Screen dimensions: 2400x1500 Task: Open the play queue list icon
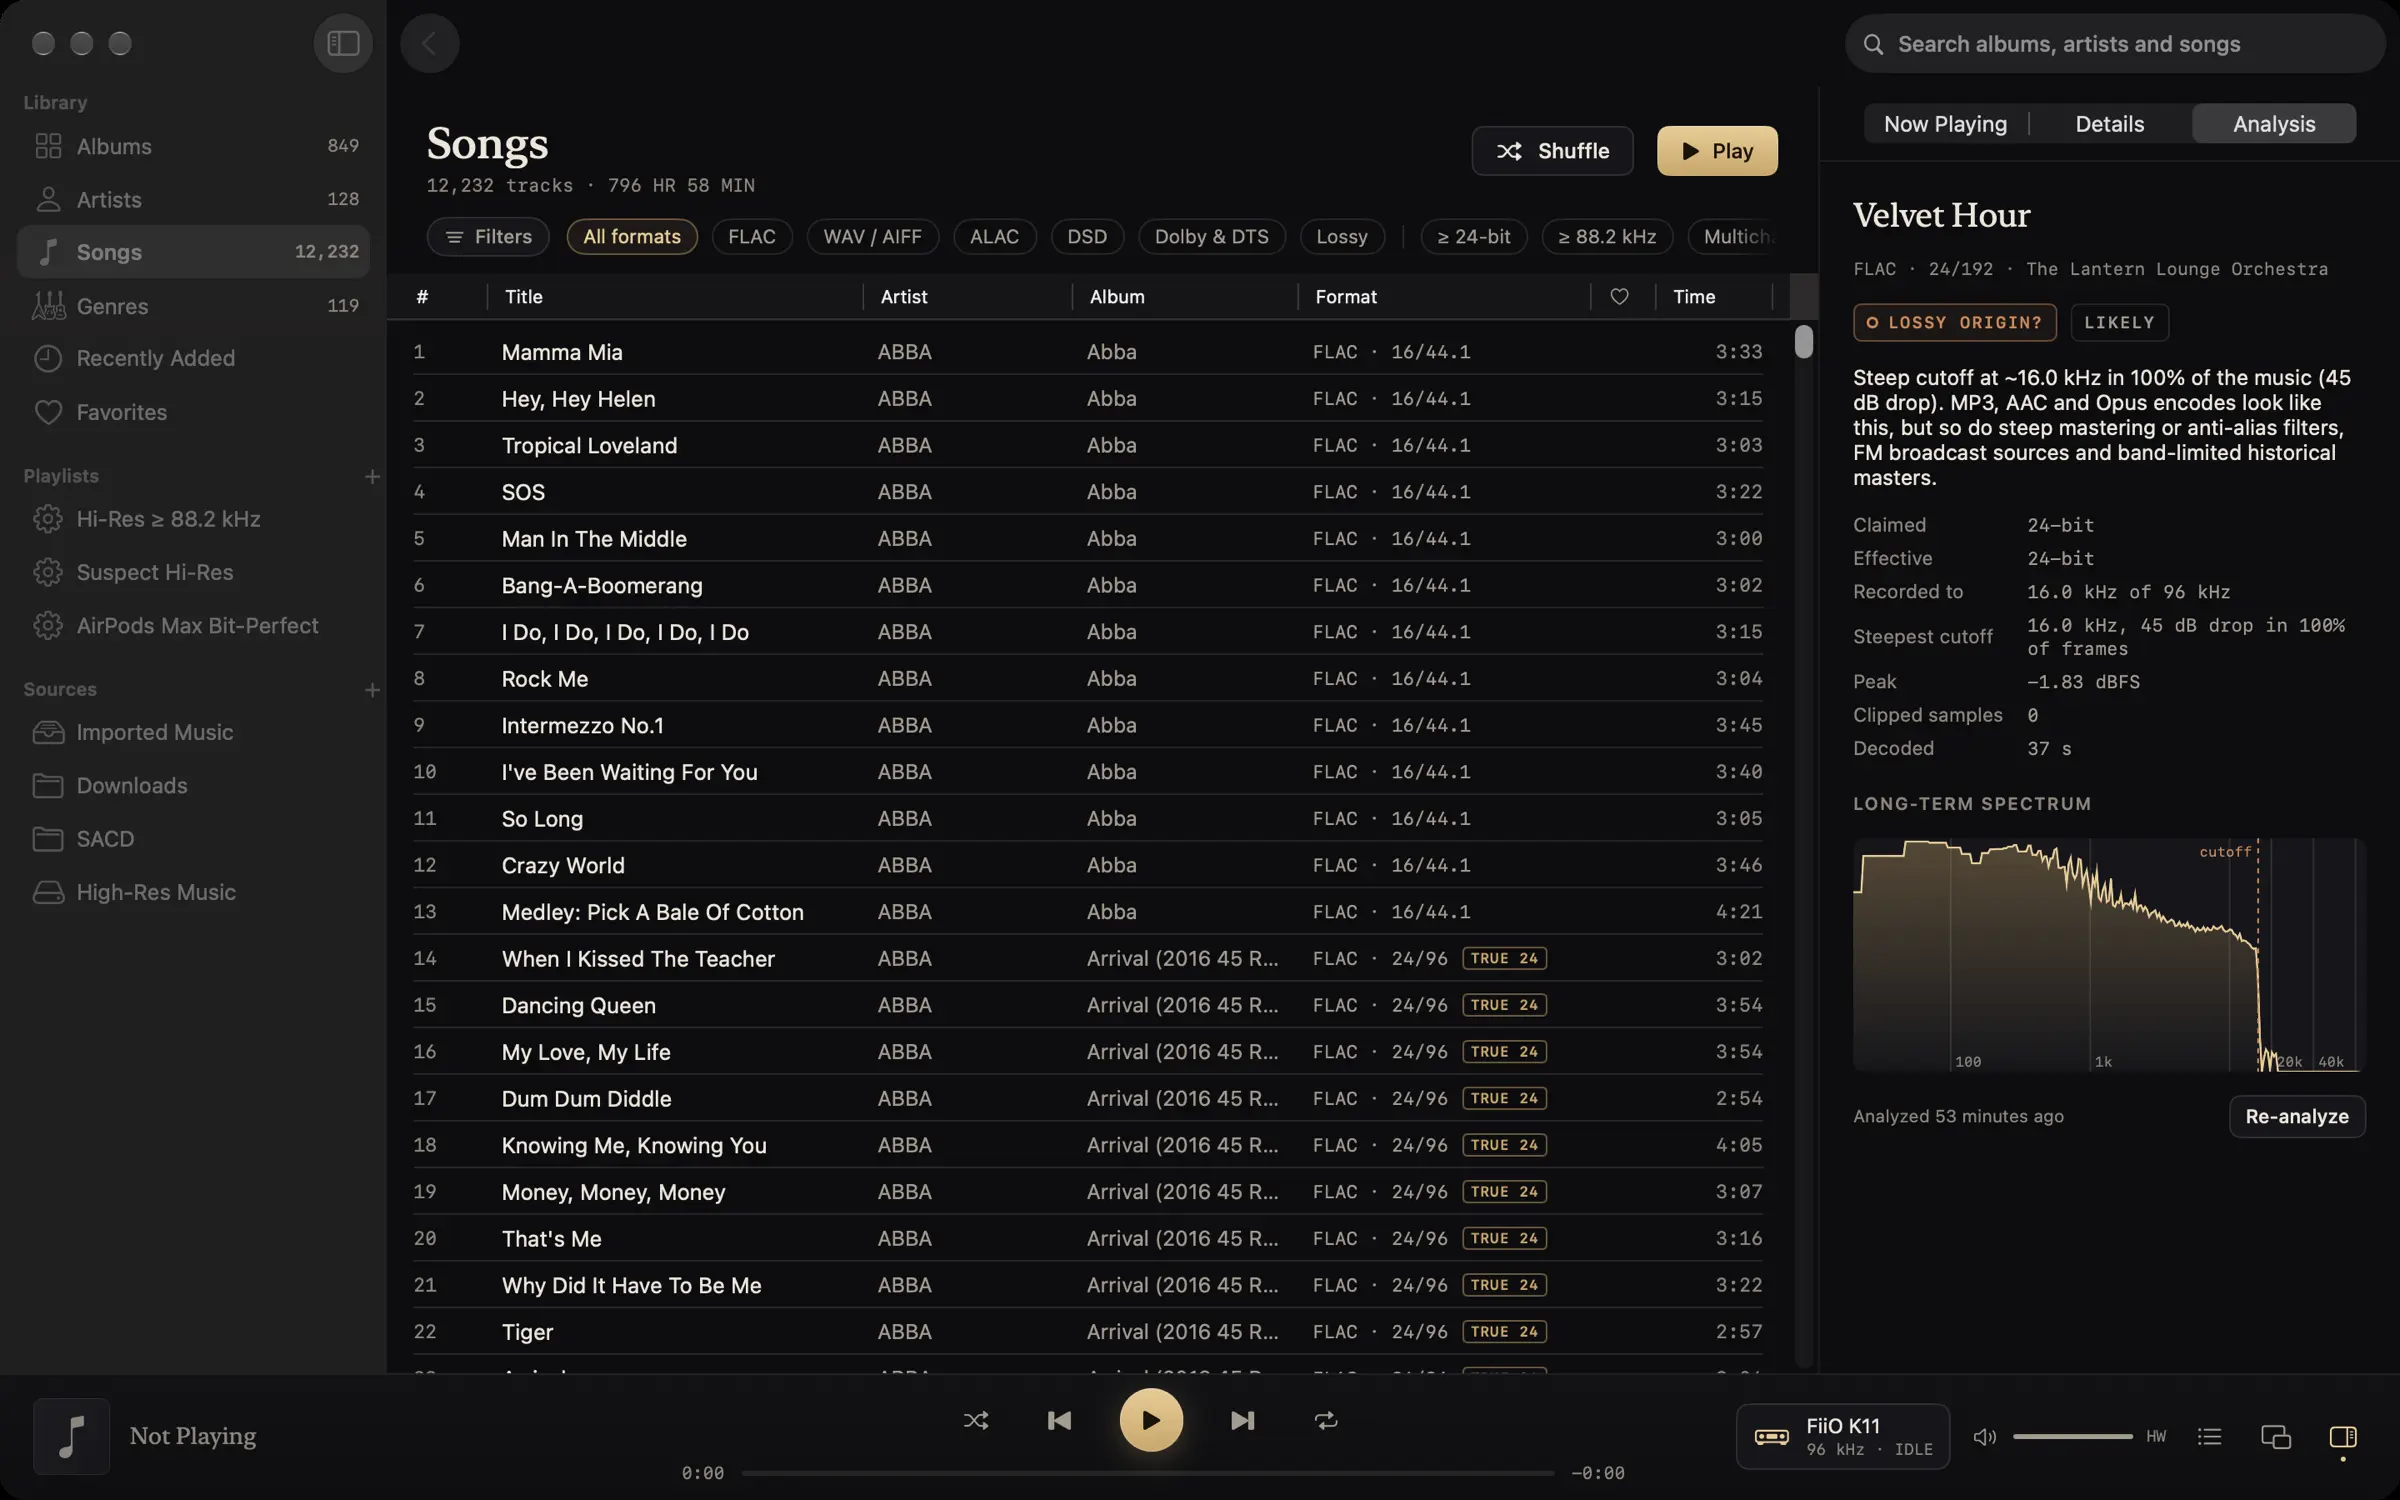[x=2209, y=1437]
